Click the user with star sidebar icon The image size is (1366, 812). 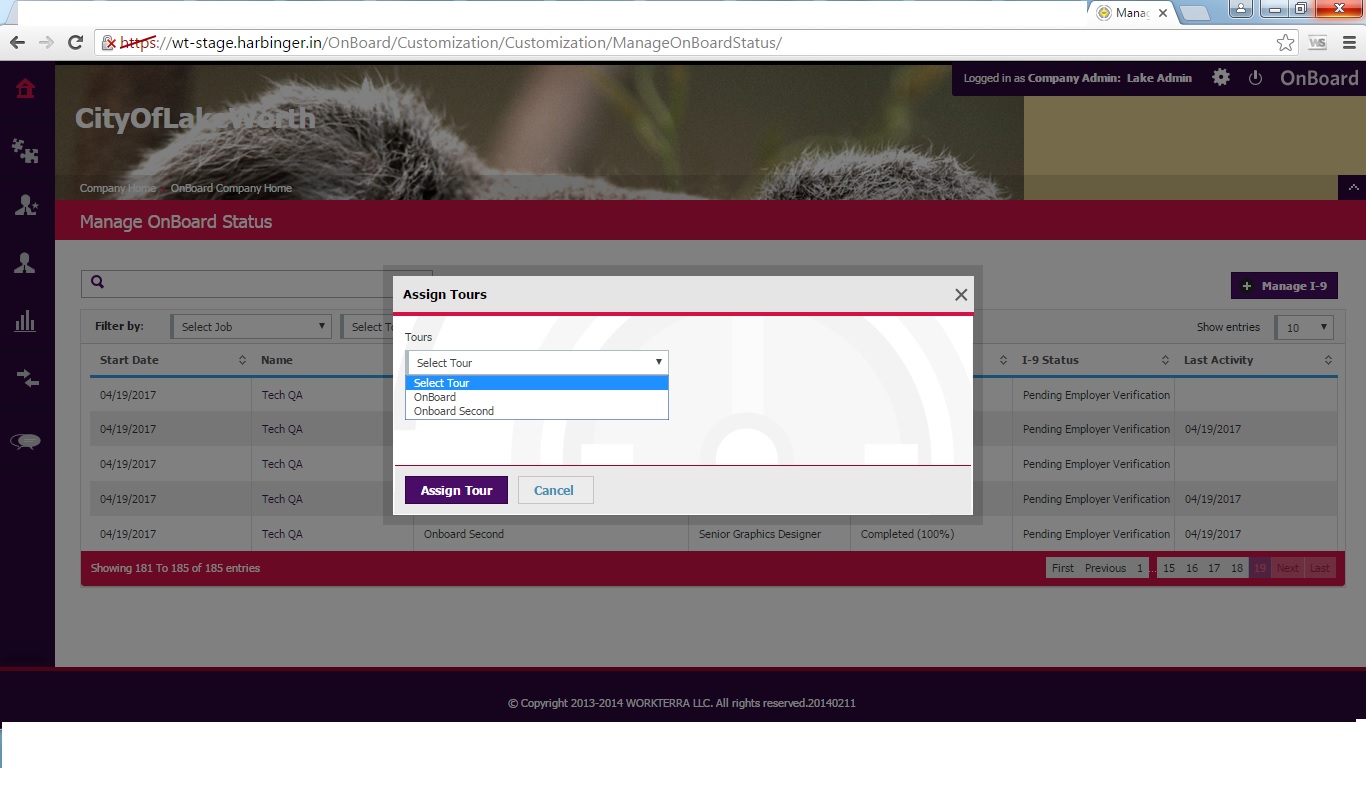25,205
